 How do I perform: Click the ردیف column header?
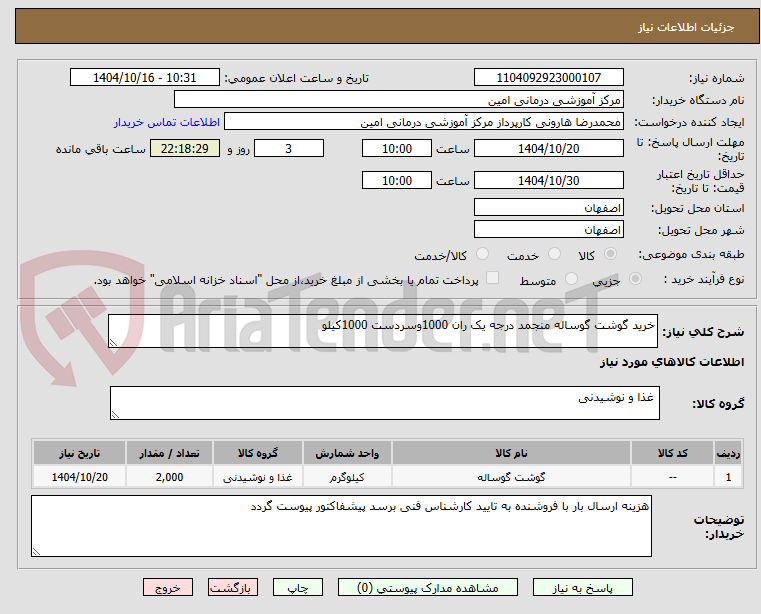(x=728, y=453)
